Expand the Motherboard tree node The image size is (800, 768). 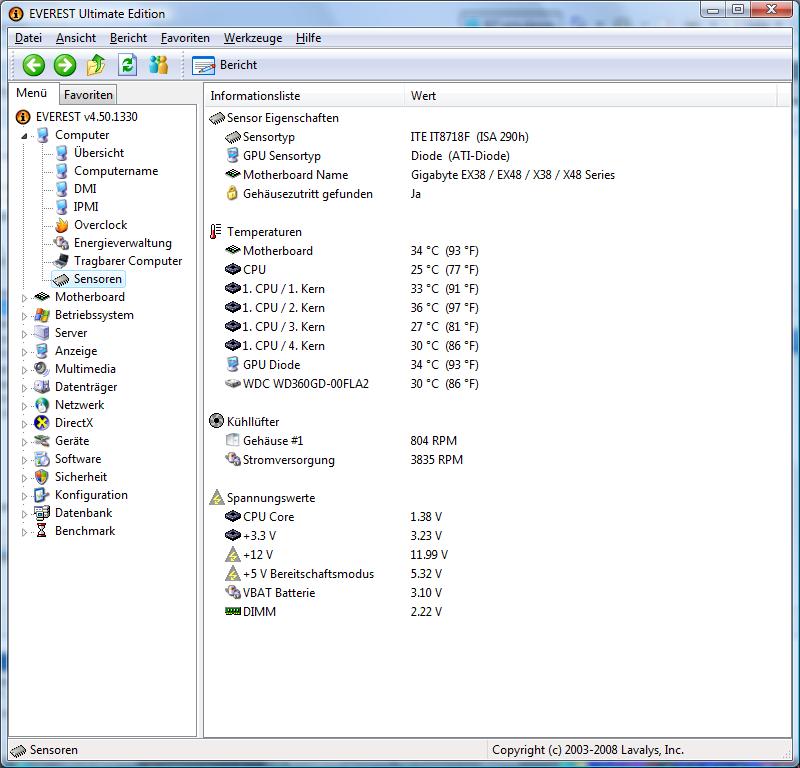(24, 298)
